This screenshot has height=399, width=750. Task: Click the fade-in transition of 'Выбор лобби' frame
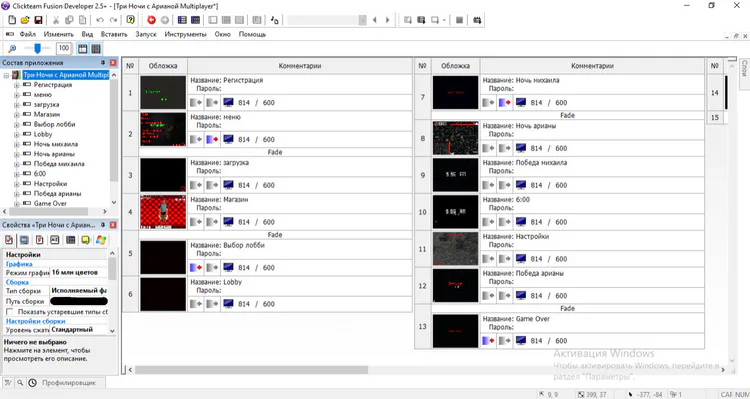click(196, 267)
